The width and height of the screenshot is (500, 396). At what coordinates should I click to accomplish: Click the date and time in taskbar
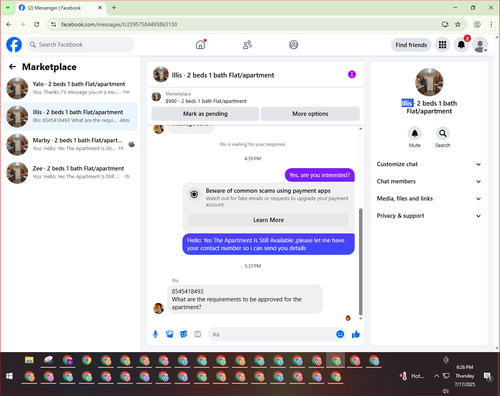465,376
